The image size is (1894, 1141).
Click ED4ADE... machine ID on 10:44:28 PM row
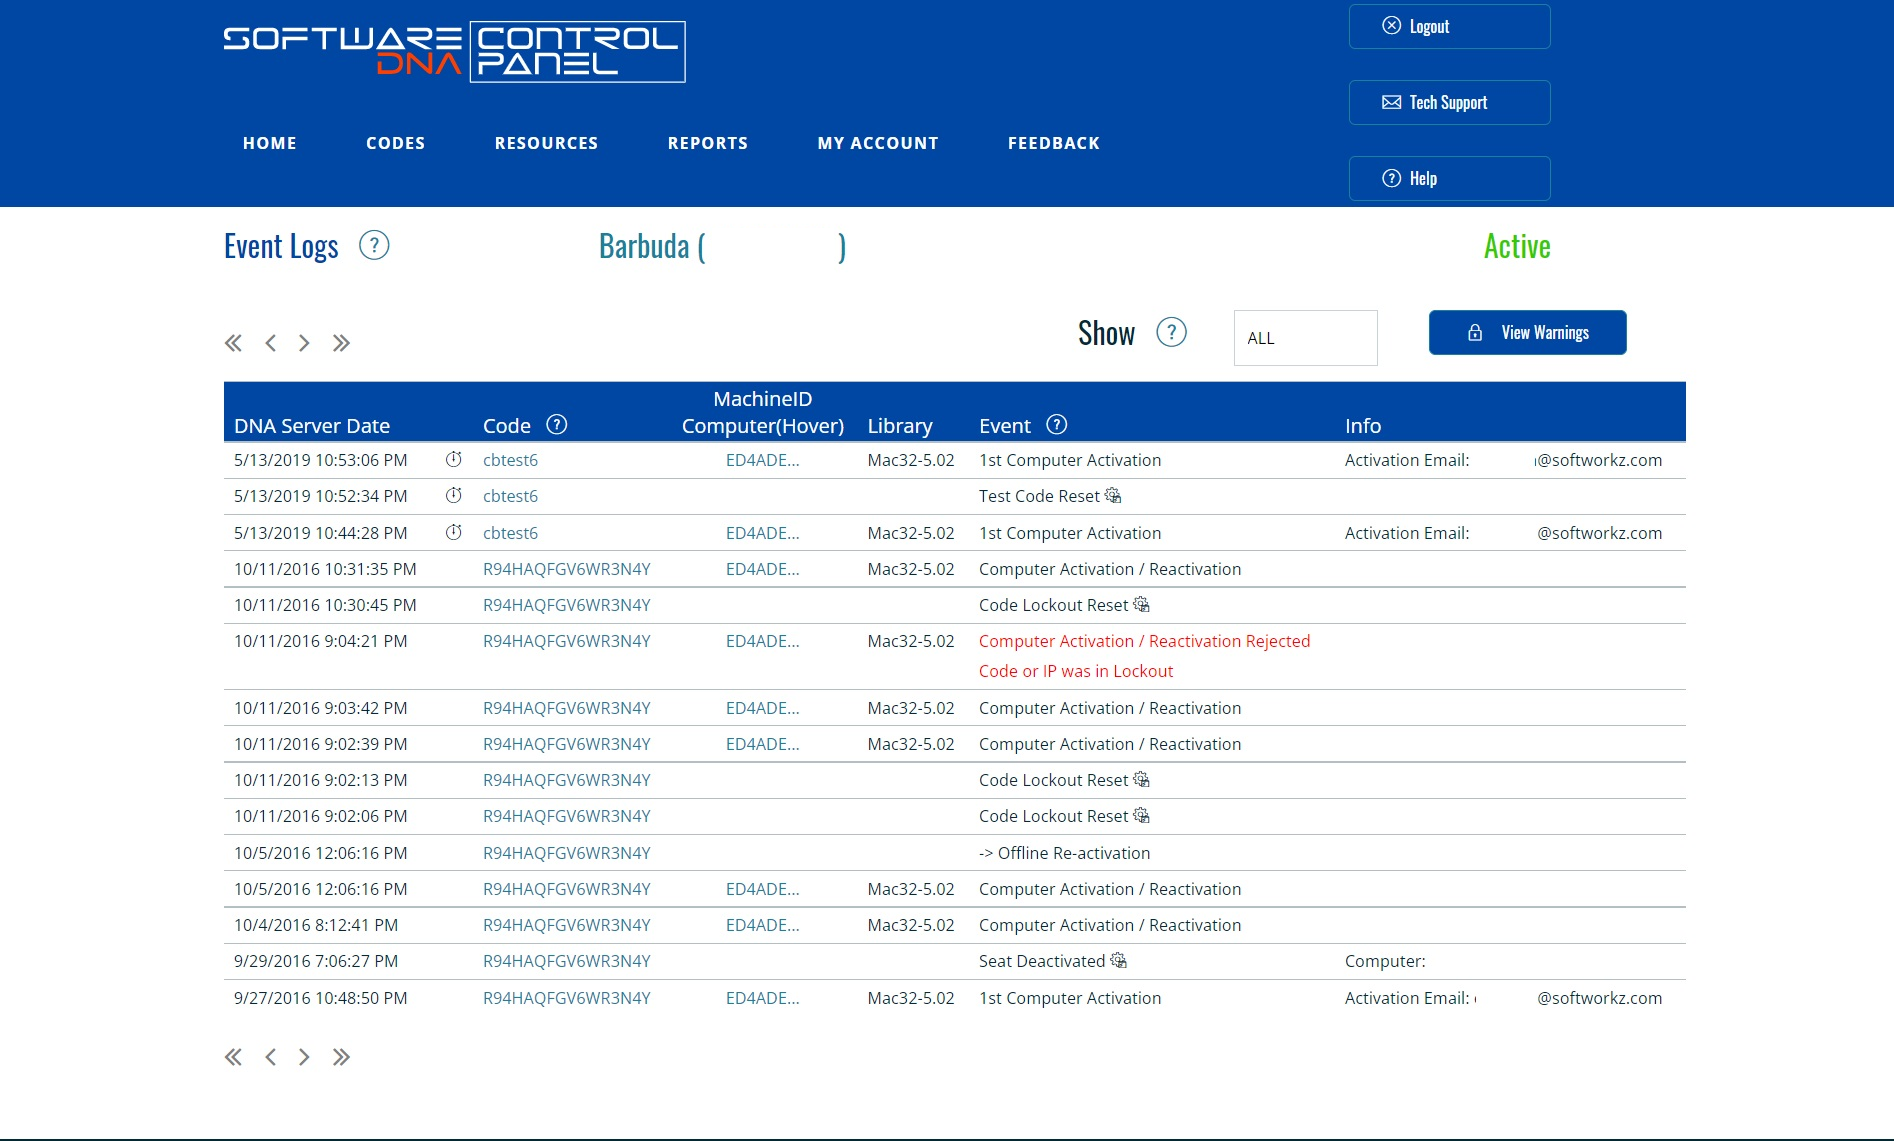[762, 533]
